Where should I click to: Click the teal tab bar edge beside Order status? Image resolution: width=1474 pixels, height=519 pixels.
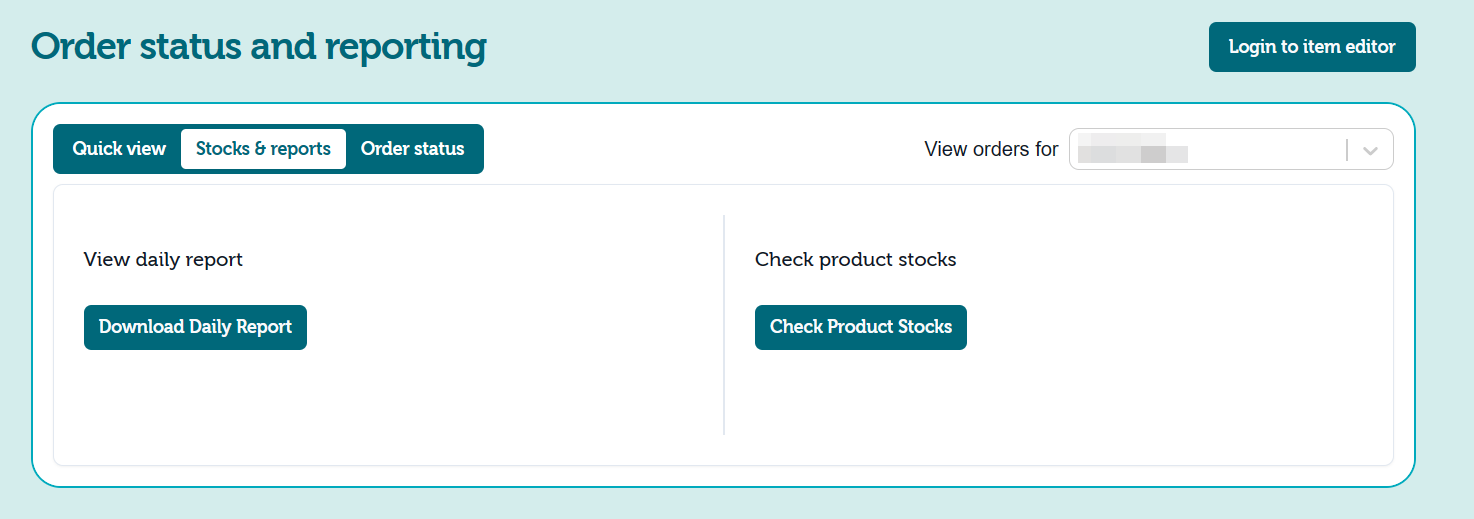[481, 149]
